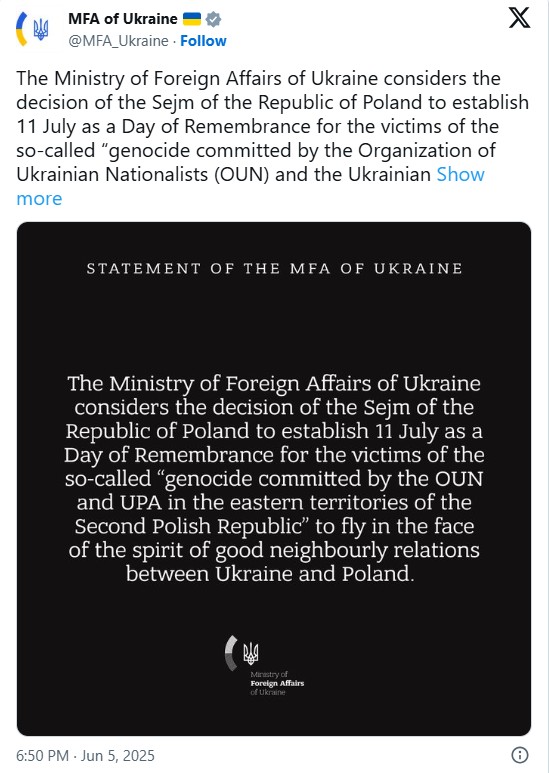The width and height of the screenshot is (549, 773).
Task: Click the trident emblem inside the statement image
Action: click(251, 653)
